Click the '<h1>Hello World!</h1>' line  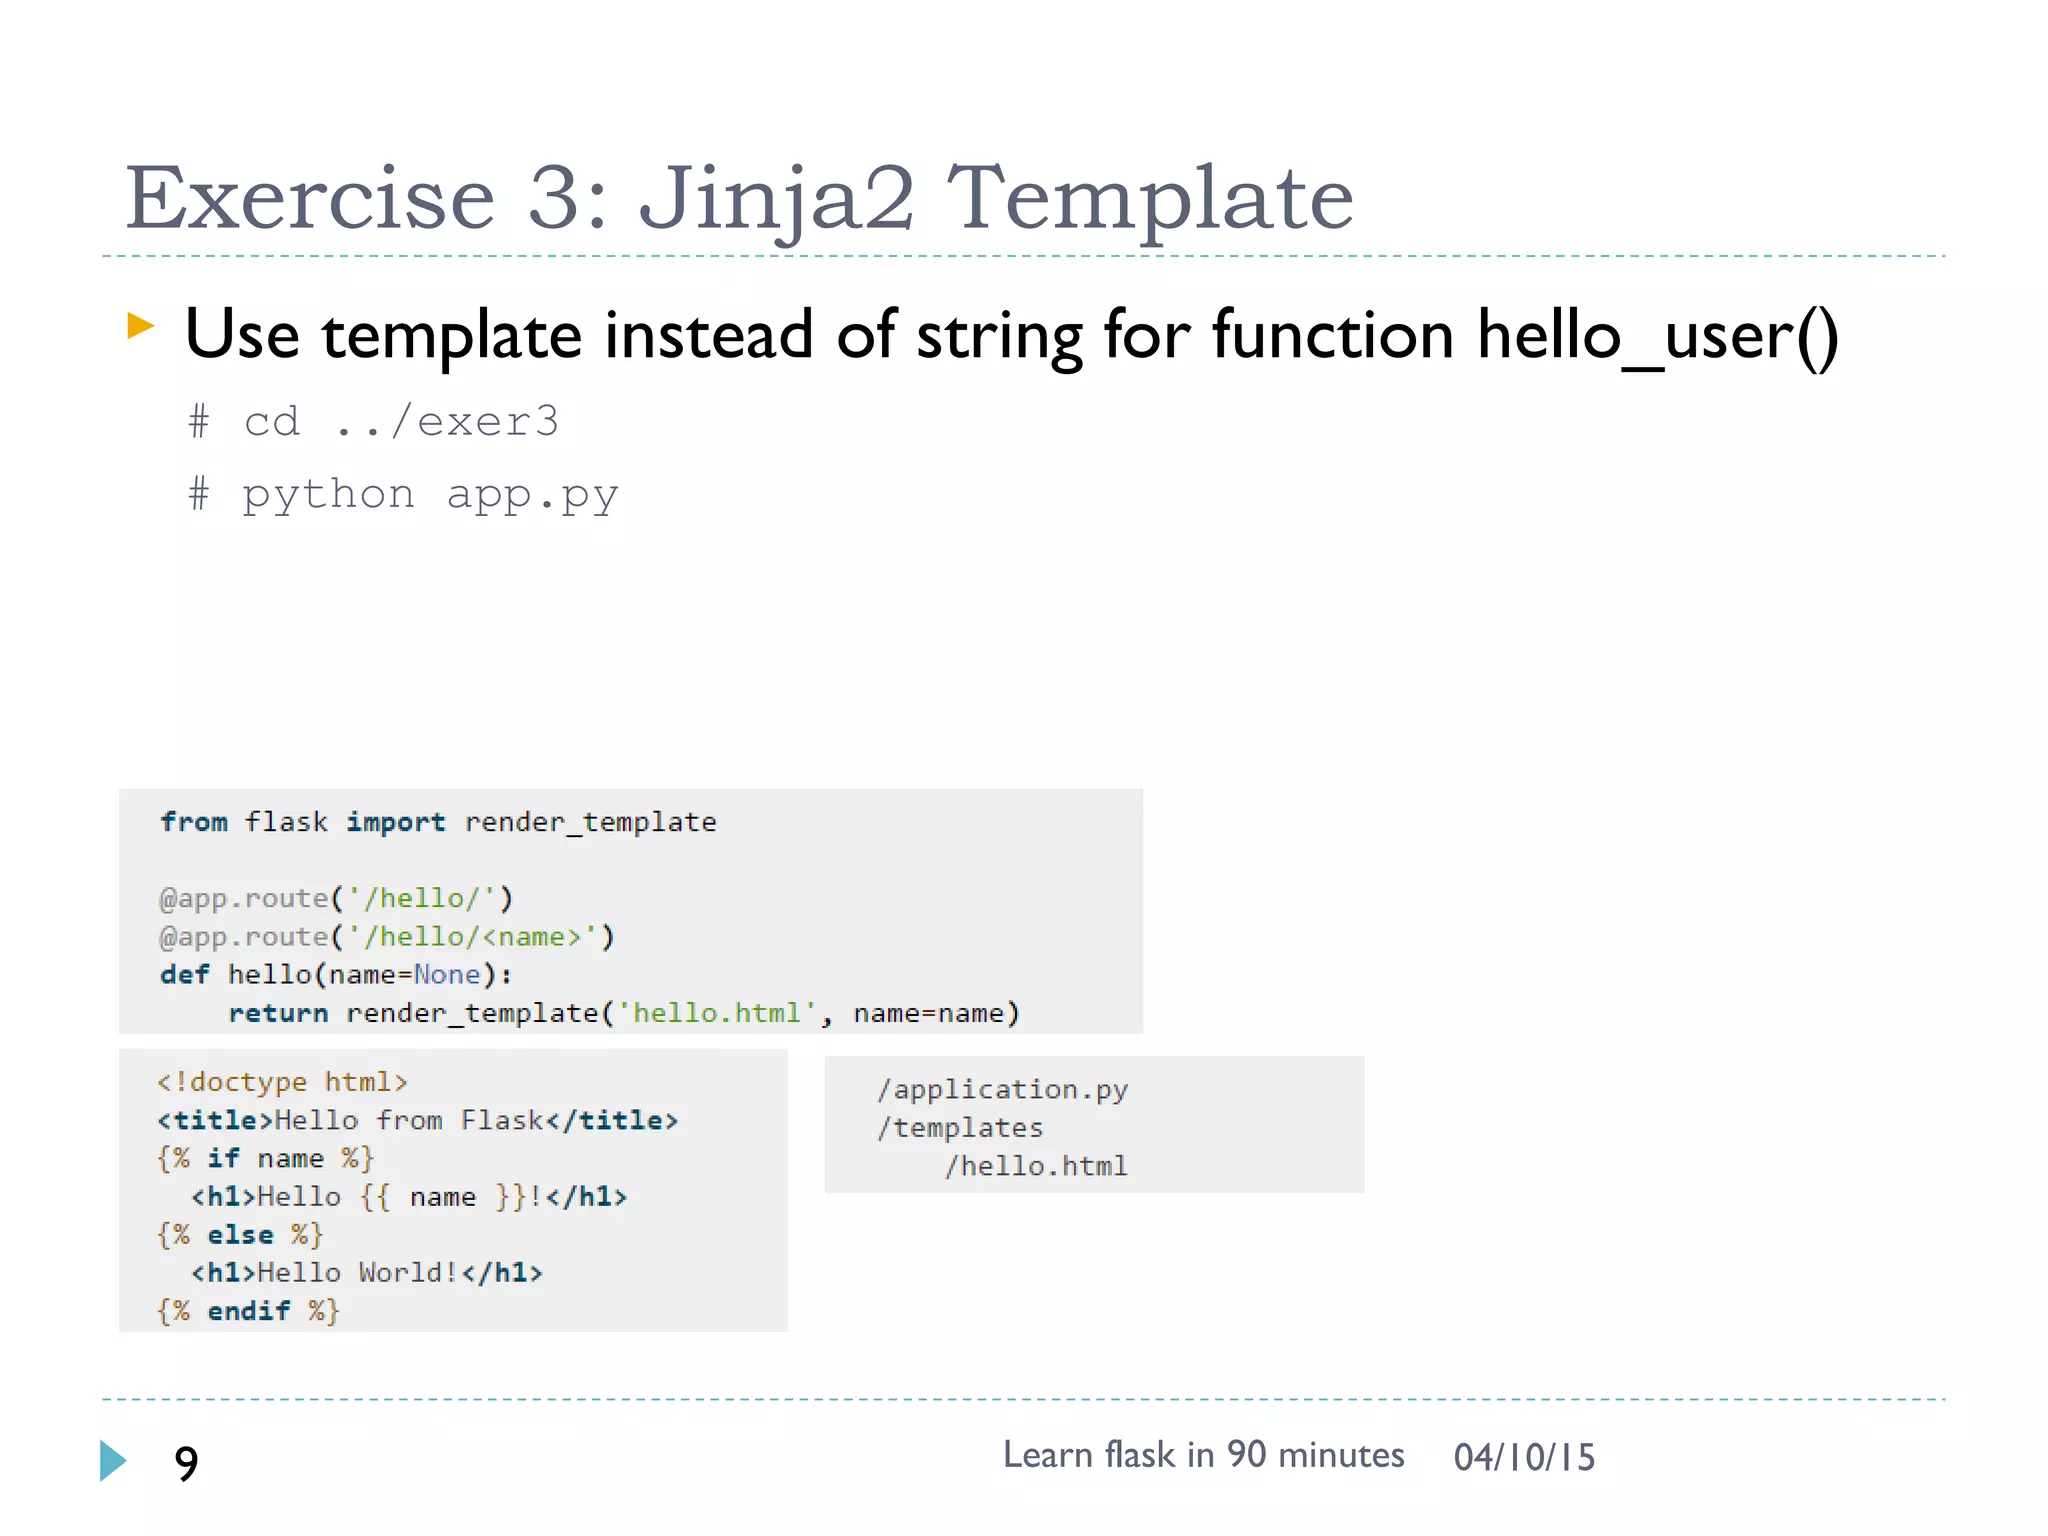coord(367,1272)
